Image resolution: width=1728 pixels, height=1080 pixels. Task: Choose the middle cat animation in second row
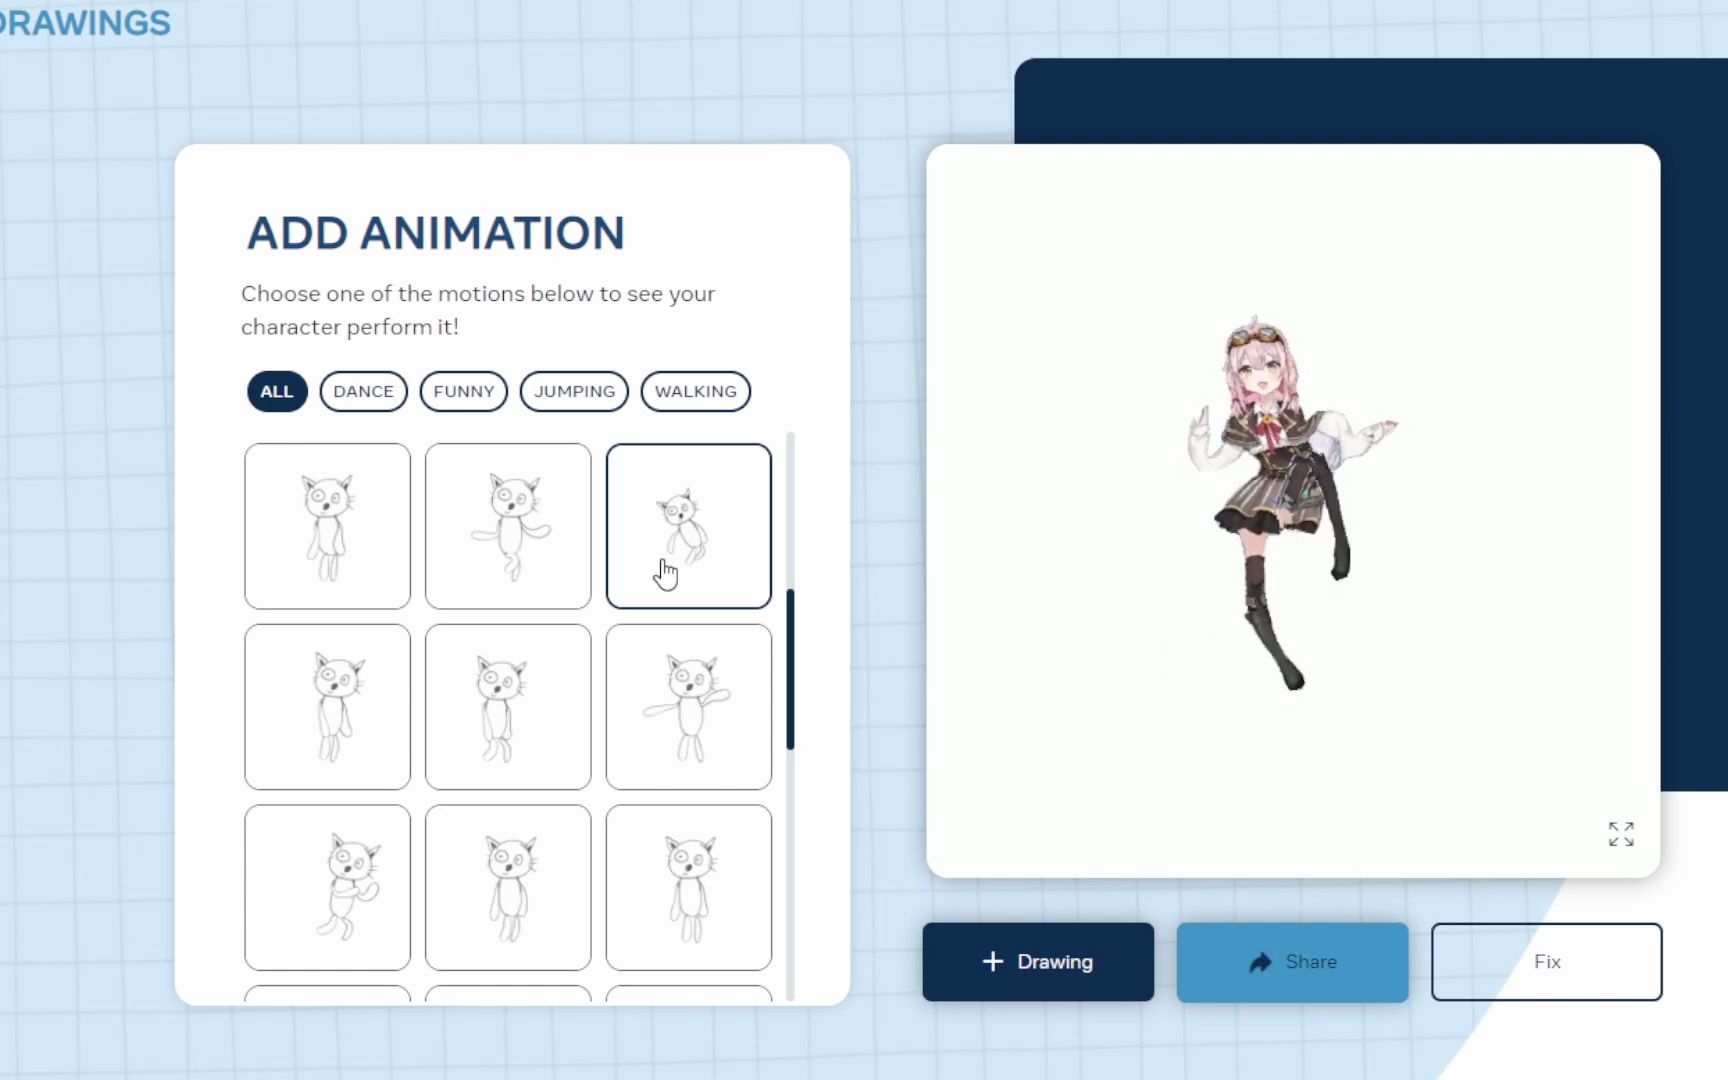pos(508,707)
